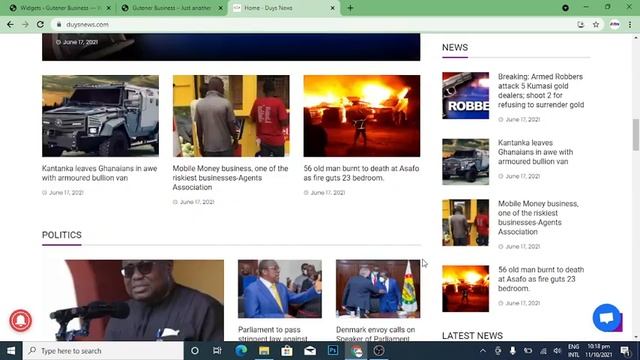Open Photoshop from taskbar
The image size is (640, 360).
[333, 351]
